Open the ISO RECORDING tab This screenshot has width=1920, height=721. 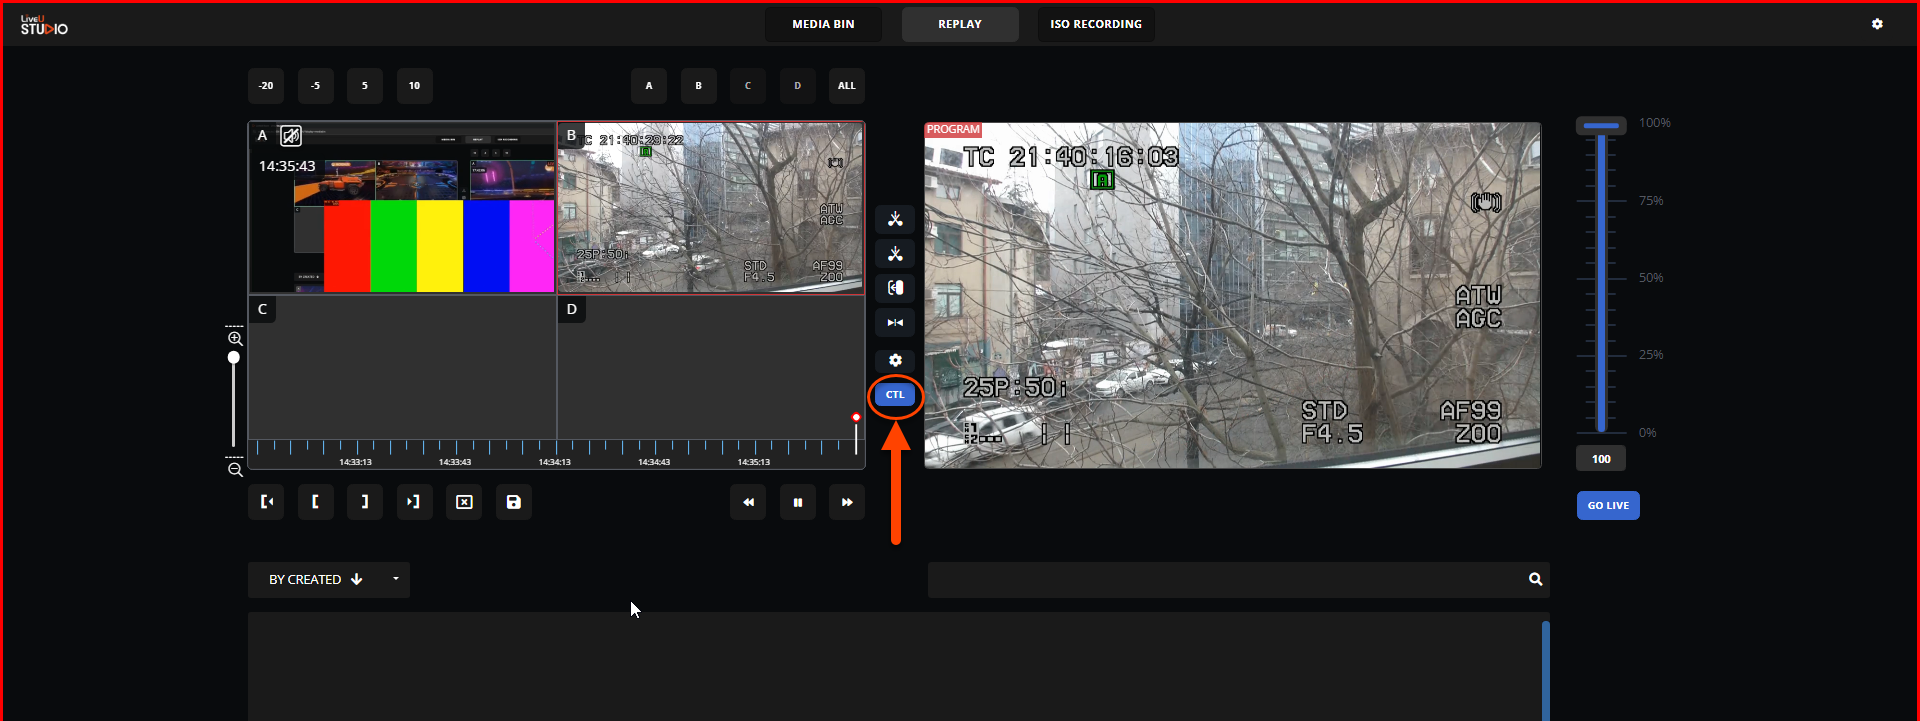(1095, 24)
